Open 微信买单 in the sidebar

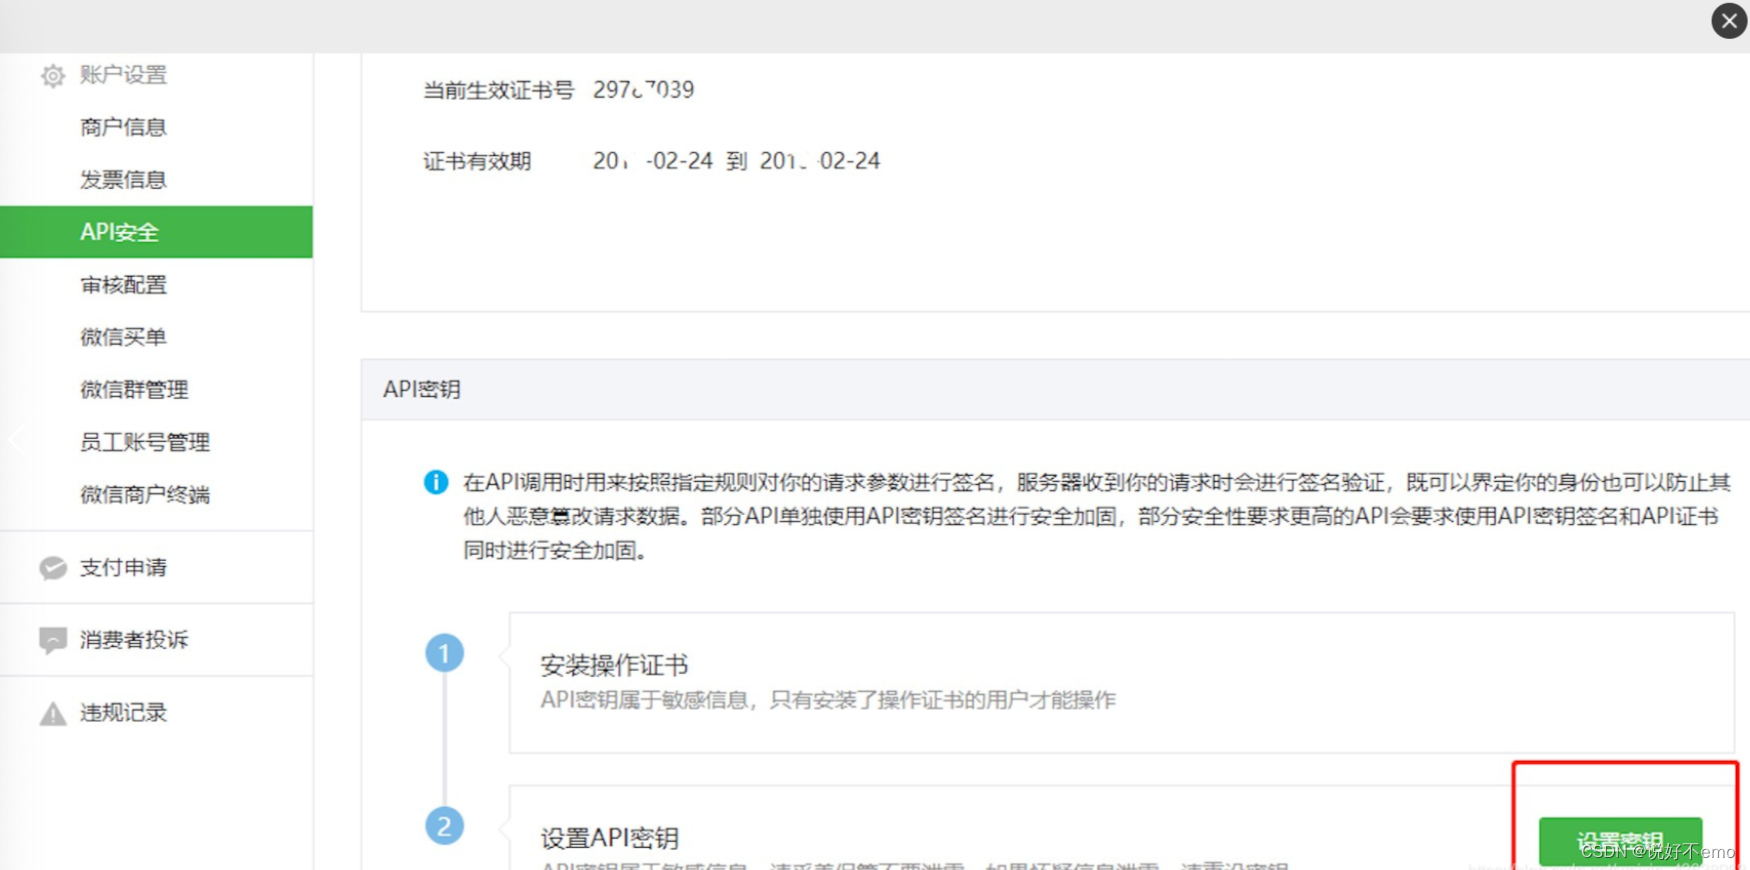(x=123, y=337)
